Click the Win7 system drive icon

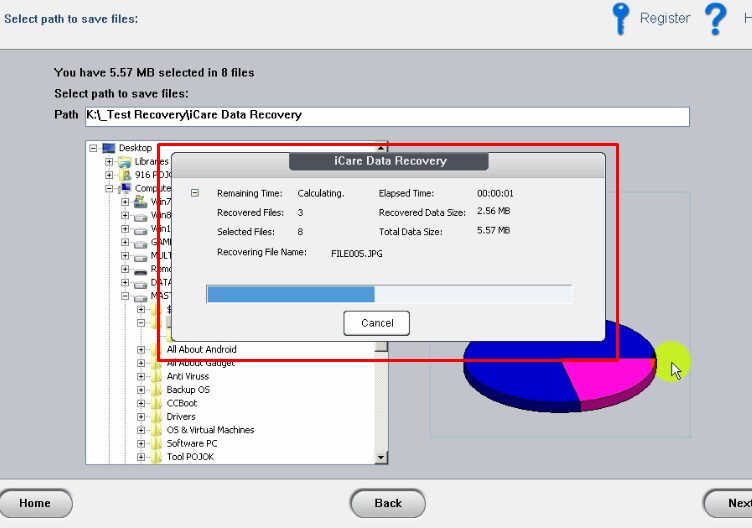pyautogui.click(x=141, y=202)
